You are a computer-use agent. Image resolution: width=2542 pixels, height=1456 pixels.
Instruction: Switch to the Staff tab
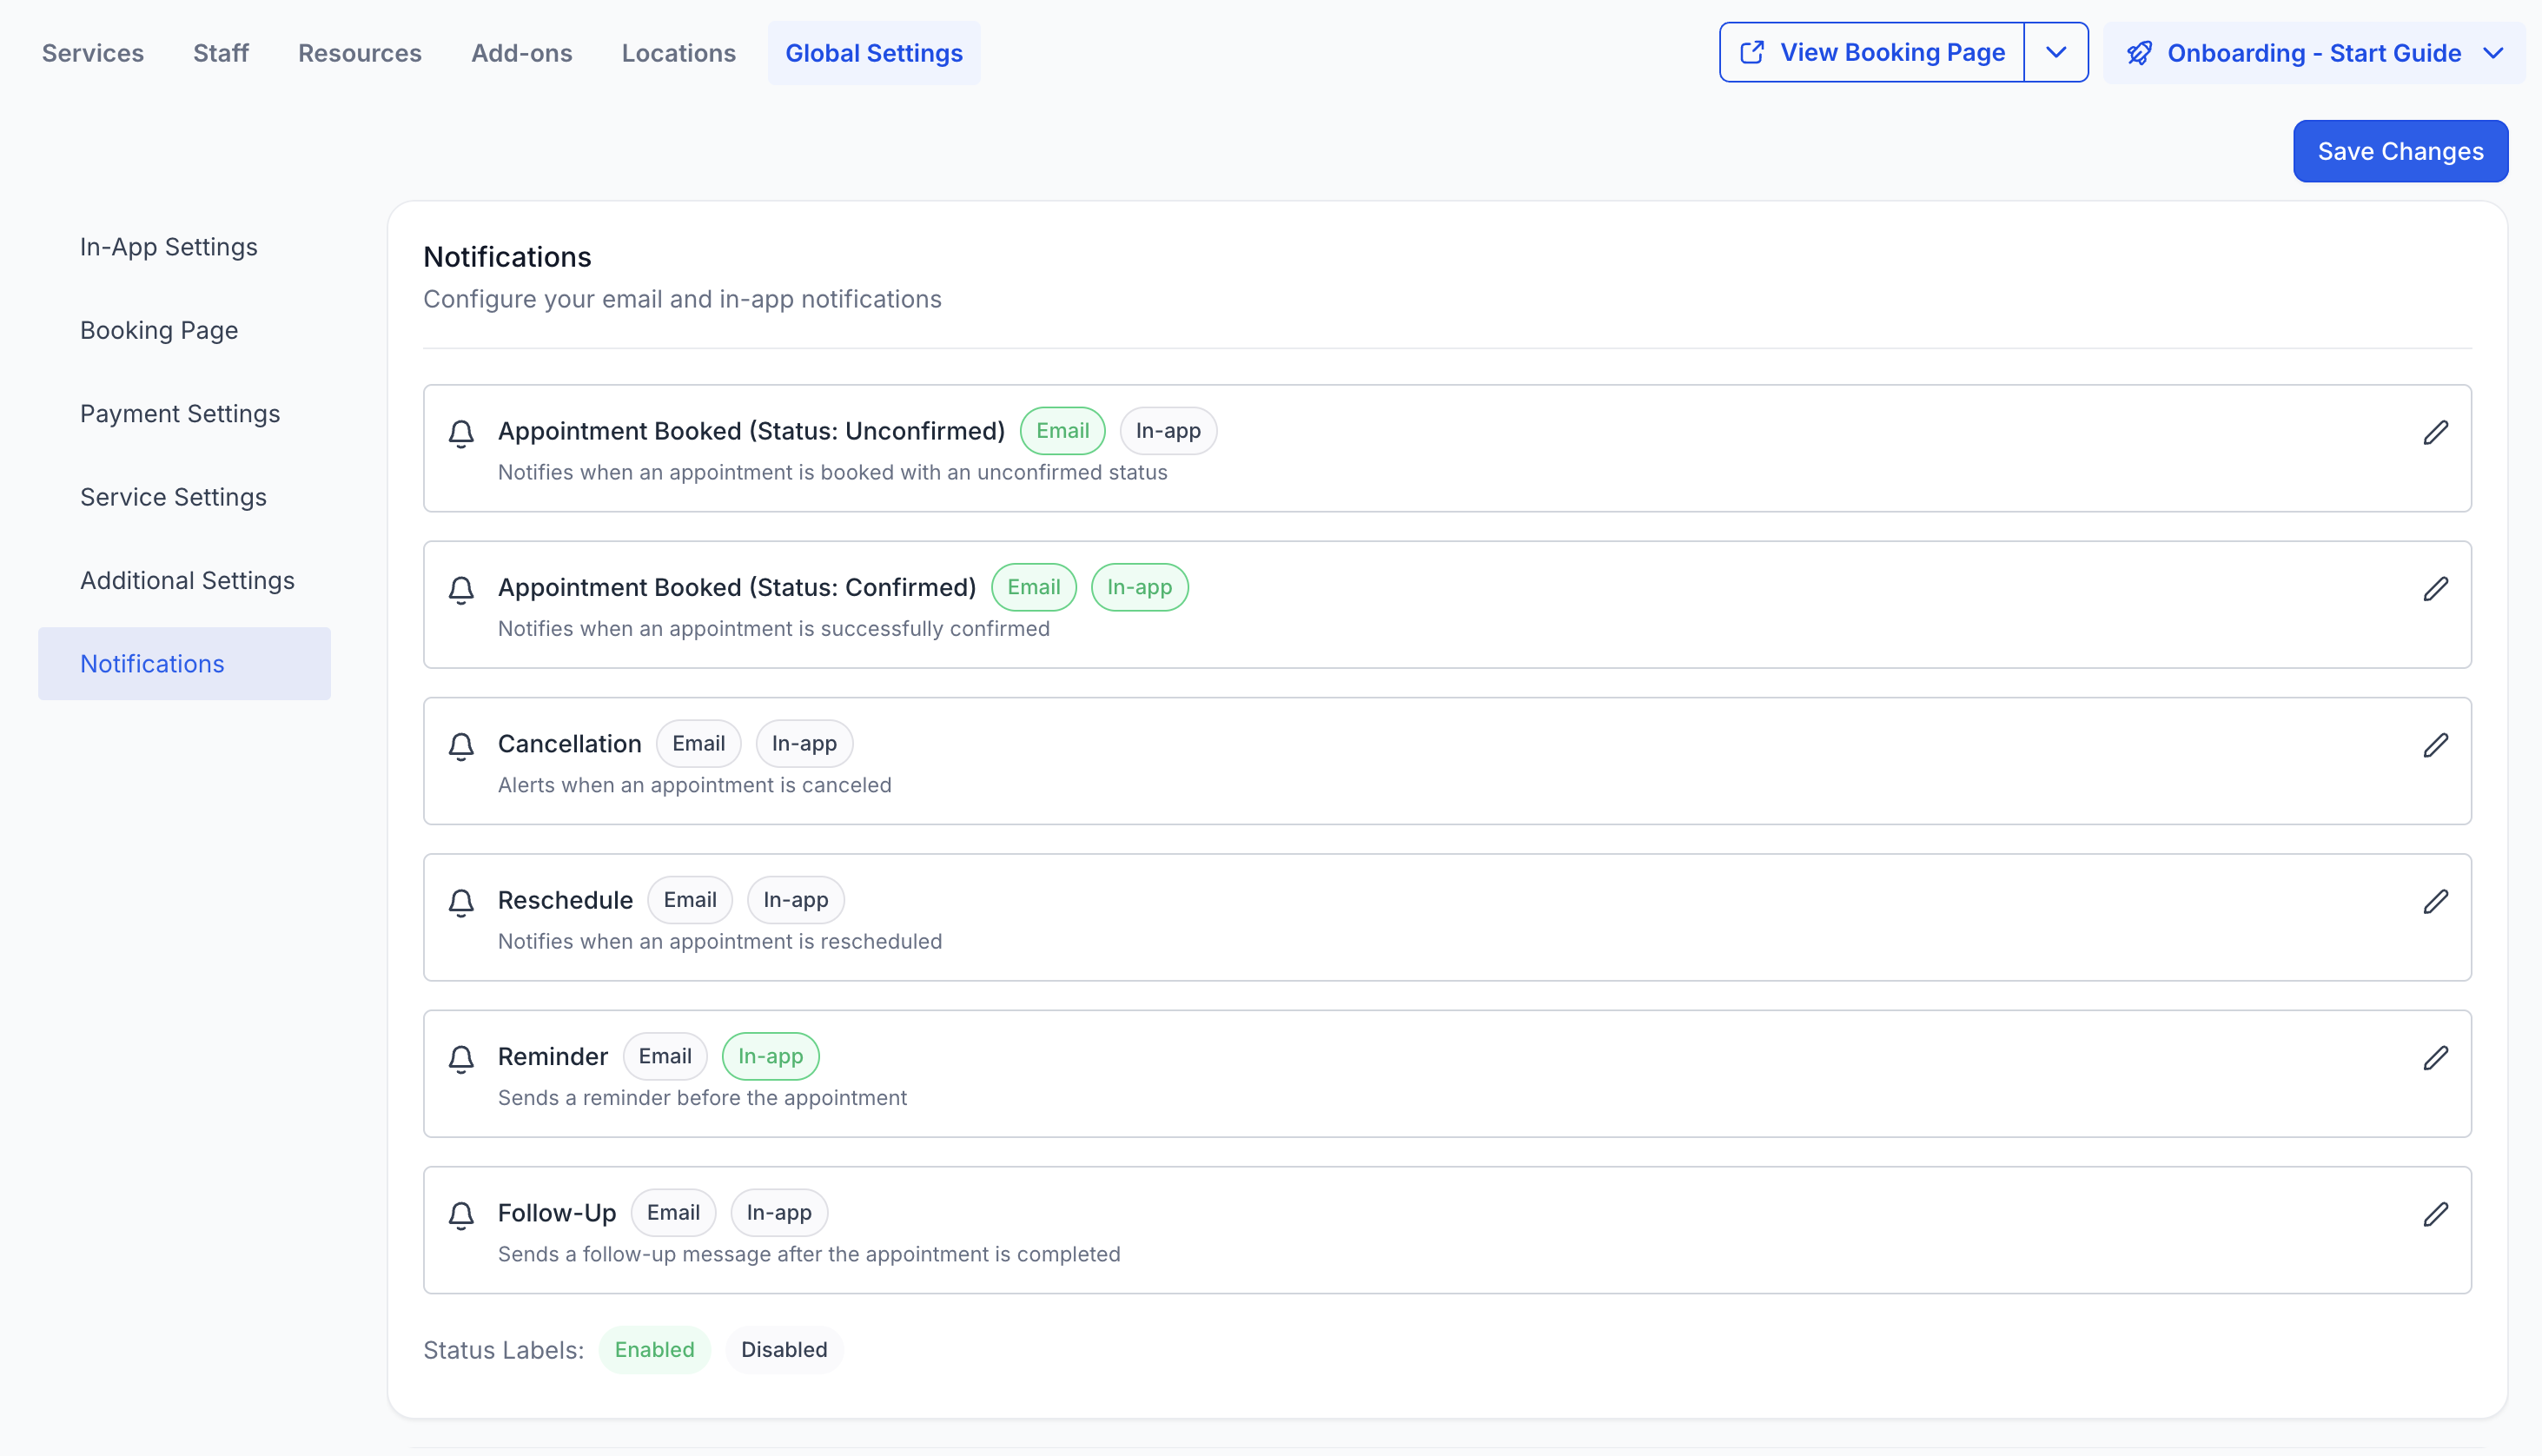(x=220, y=53)
